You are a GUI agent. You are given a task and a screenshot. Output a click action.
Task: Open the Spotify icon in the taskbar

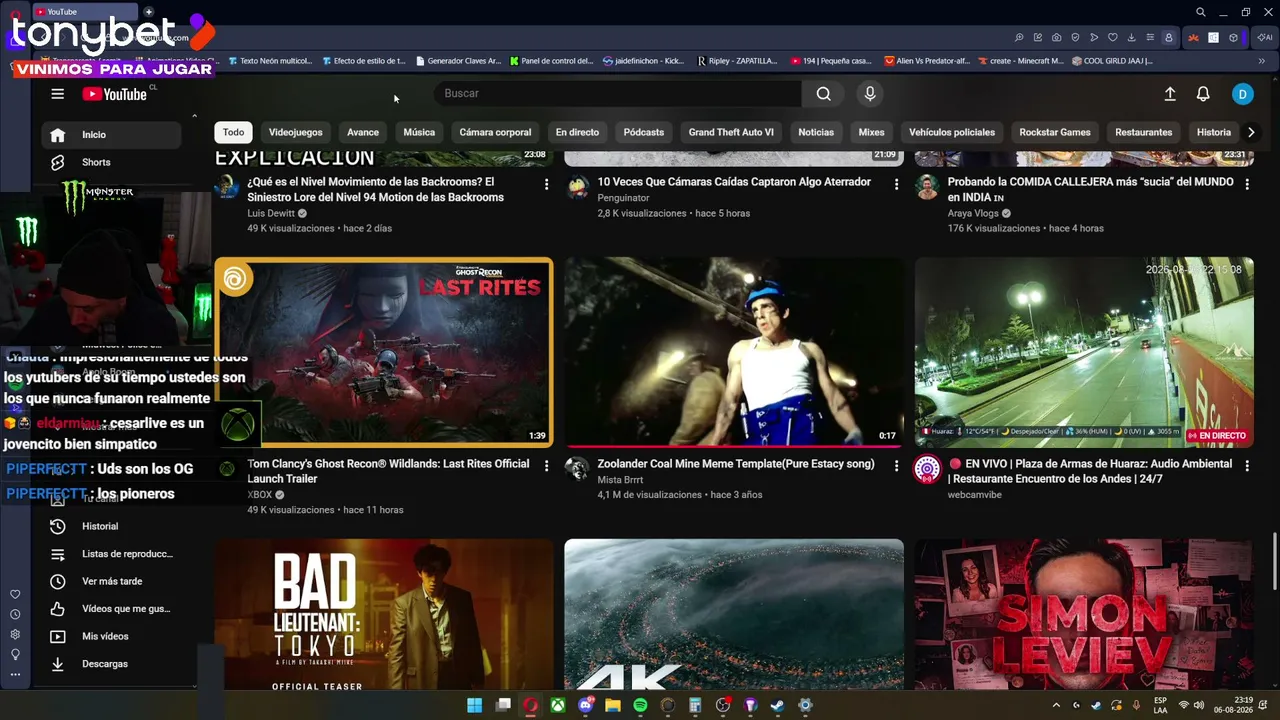point(640,705)
